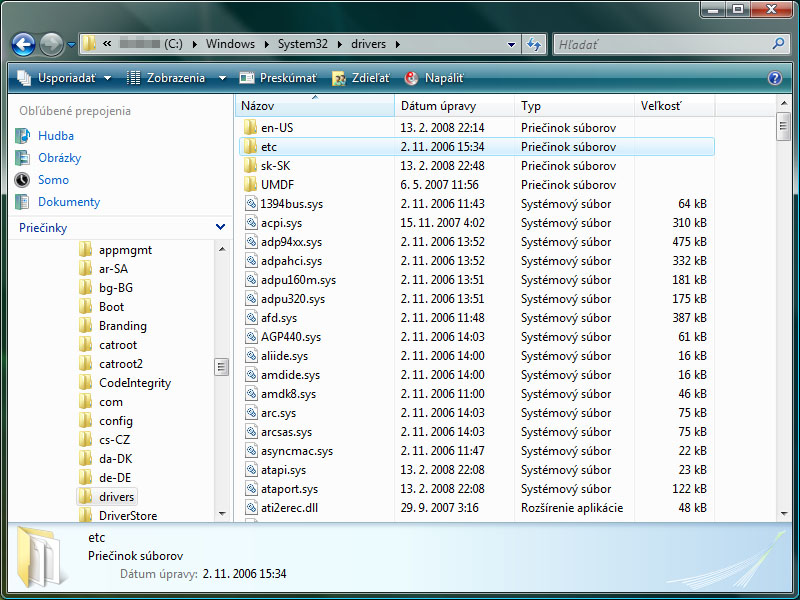Screen dimensions: 800x600
Task: Click the greyed Forward arrow button
Action: click(52, 44)
